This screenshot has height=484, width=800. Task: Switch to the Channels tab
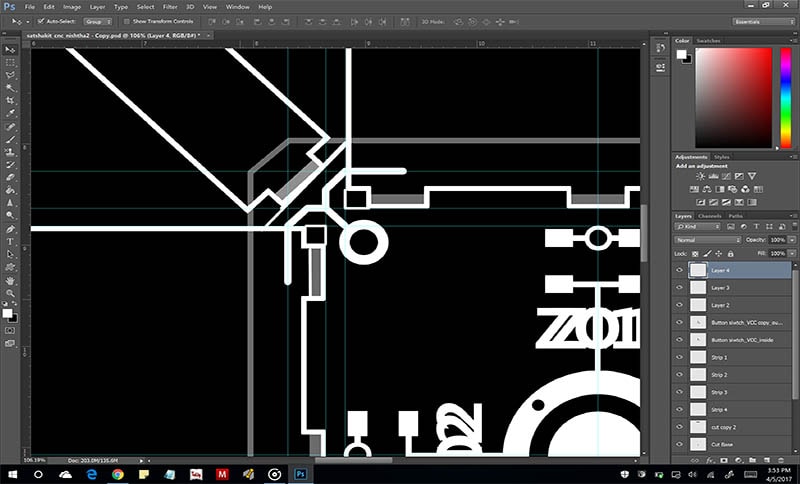pos(710,216)
